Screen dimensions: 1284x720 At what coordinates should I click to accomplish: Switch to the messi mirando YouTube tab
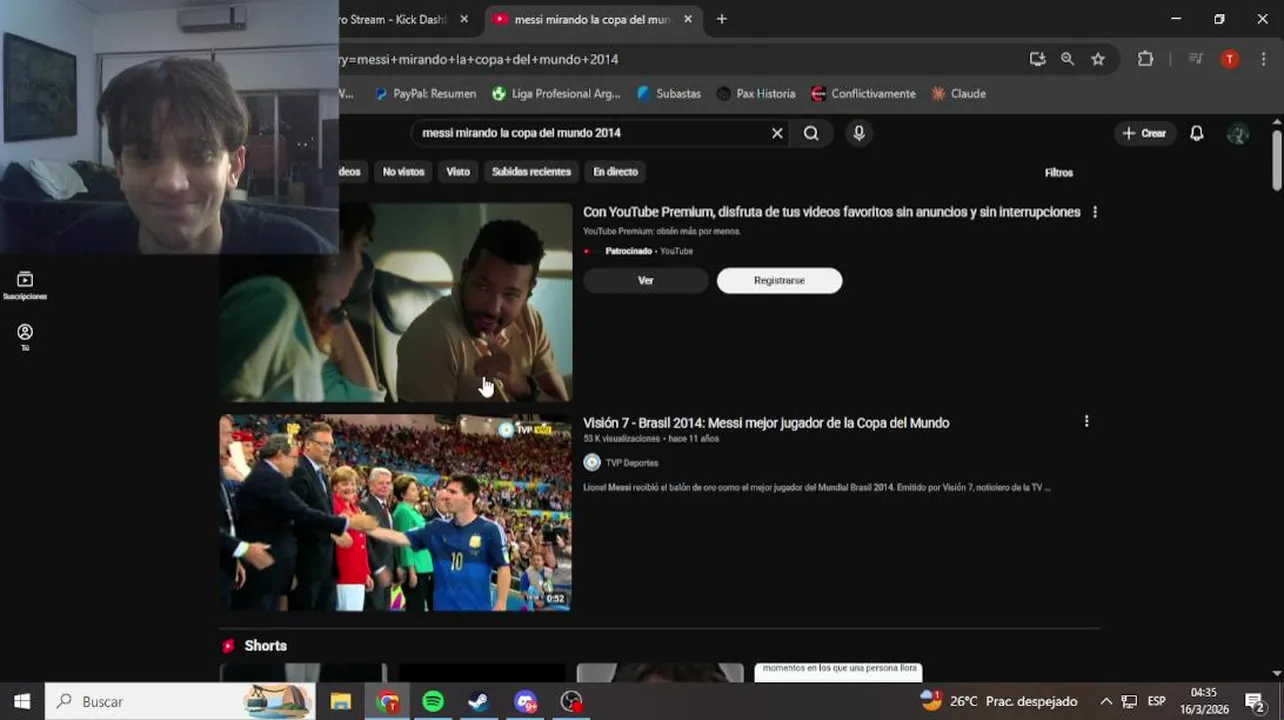point(594,19)
